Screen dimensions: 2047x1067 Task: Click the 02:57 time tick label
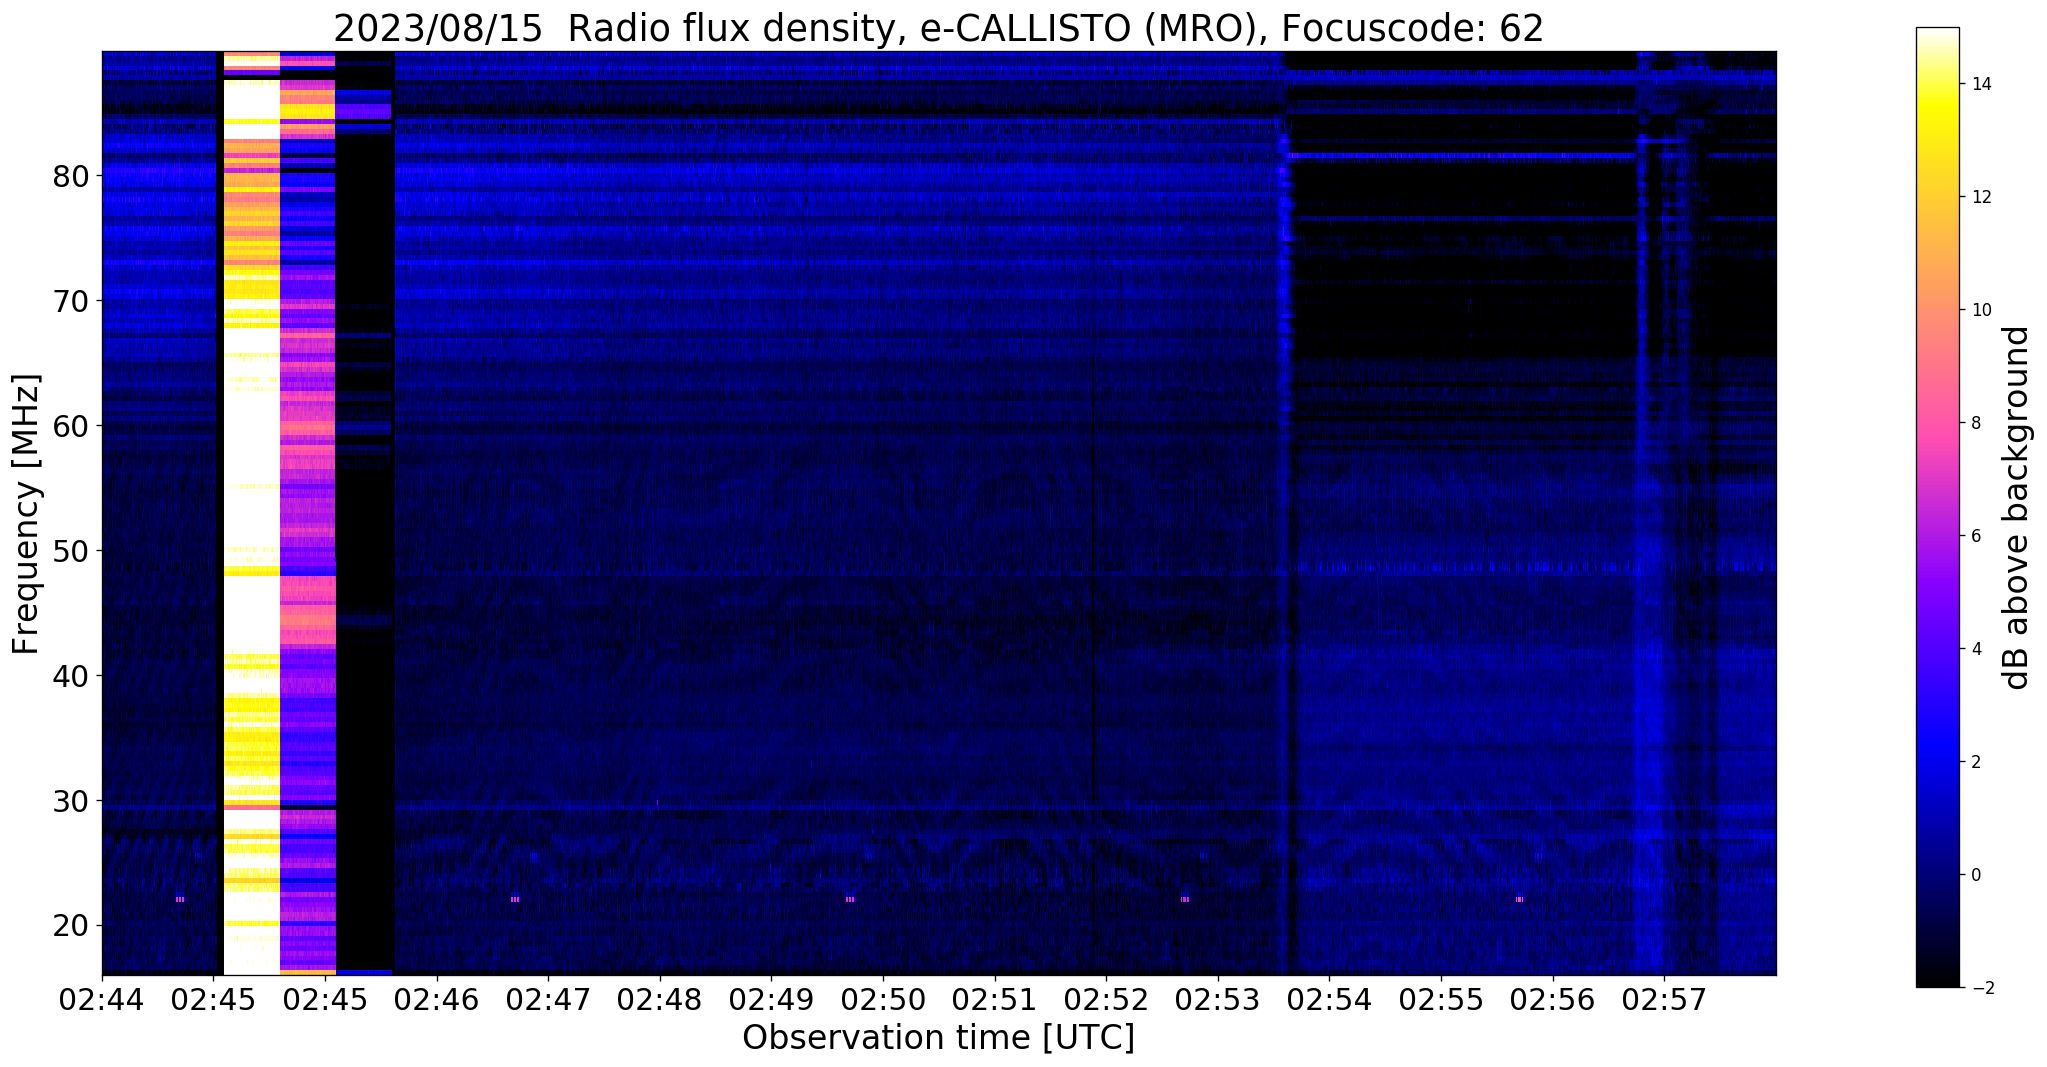point(1664,999)
